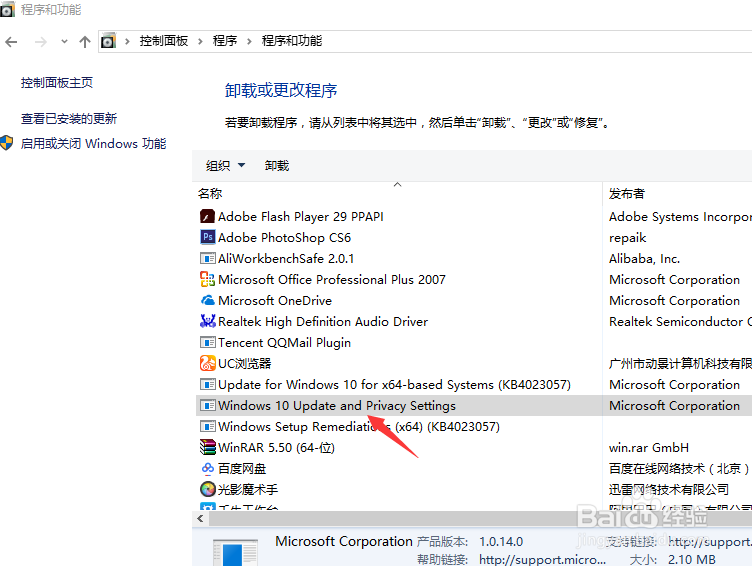Select Update for Windows 10 x64-based Systems entry
Image resolution: width=752 pixels, height=566 pixels.
[394, 385]
